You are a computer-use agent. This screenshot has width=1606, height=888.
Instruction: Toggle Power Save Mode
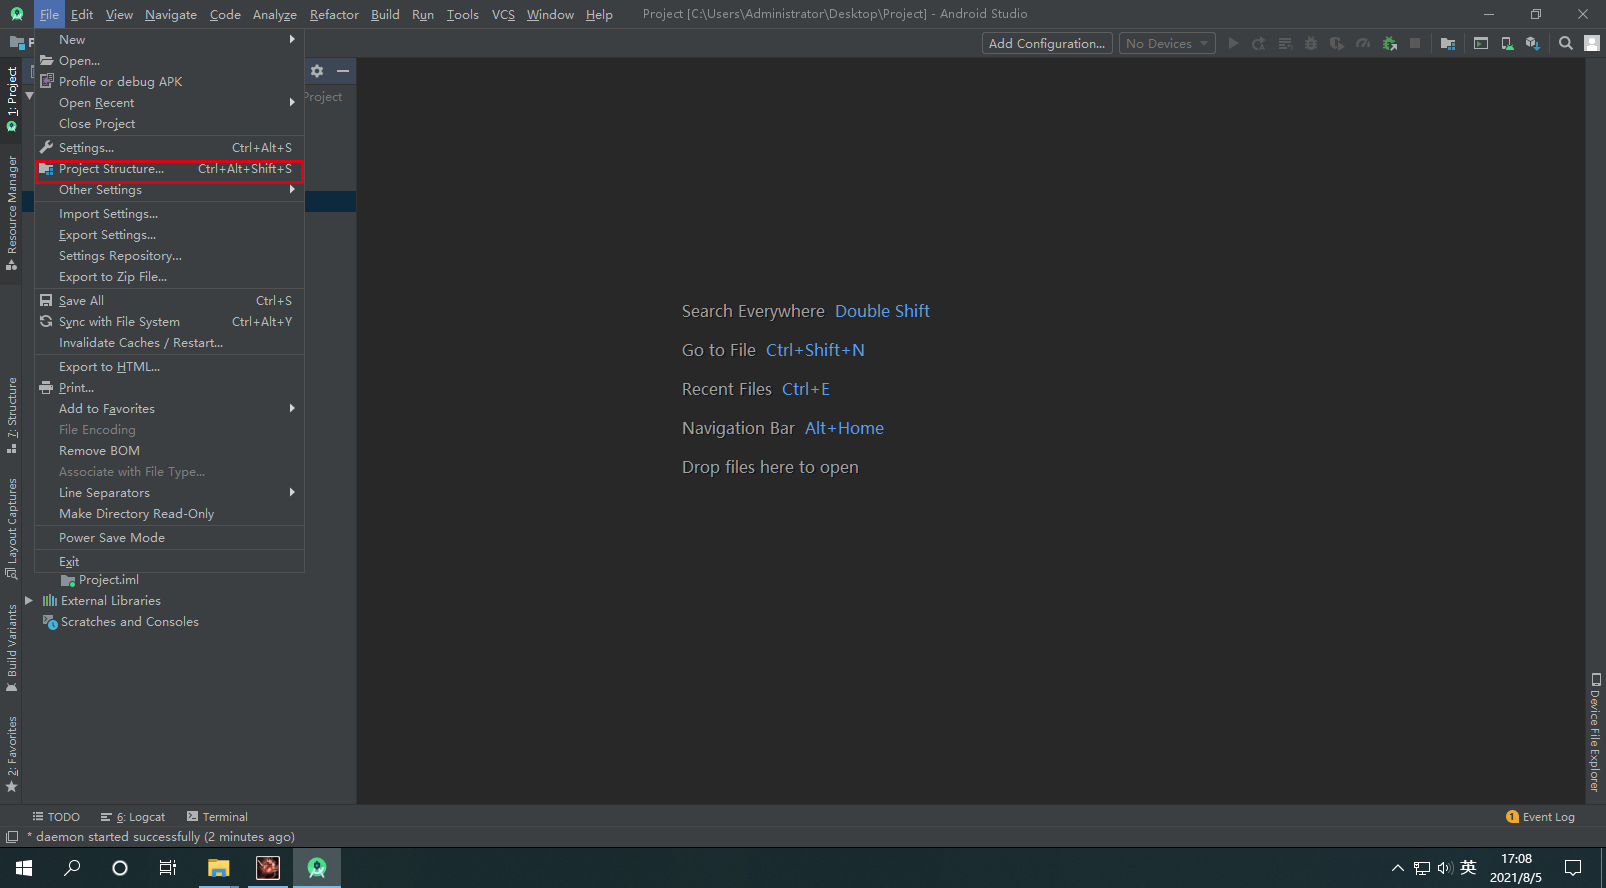pos(169,538)
